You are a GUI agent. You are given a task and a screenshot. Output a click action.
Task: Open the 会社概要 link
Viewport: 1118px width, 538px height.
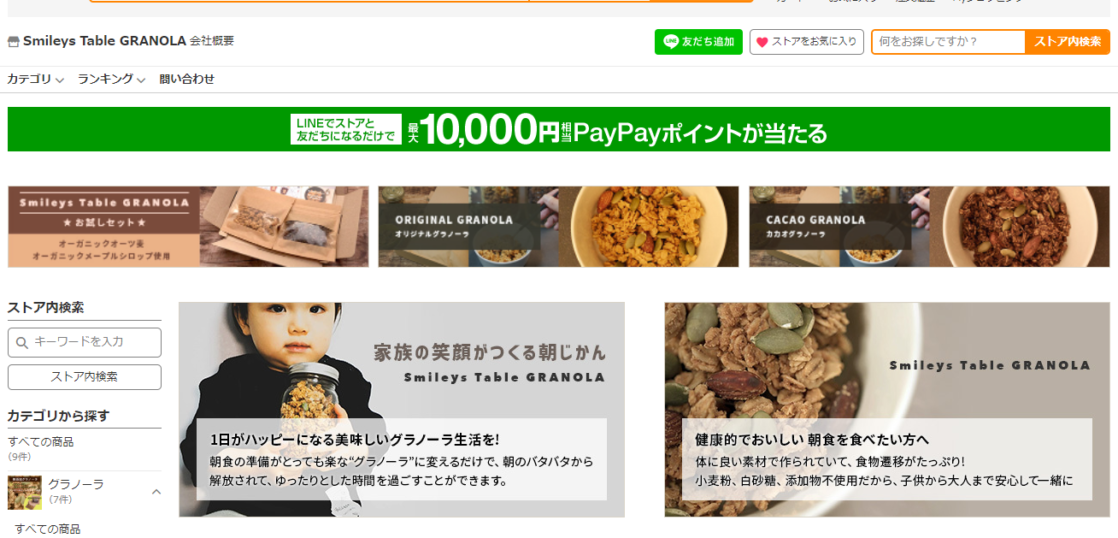coord(212,41)
